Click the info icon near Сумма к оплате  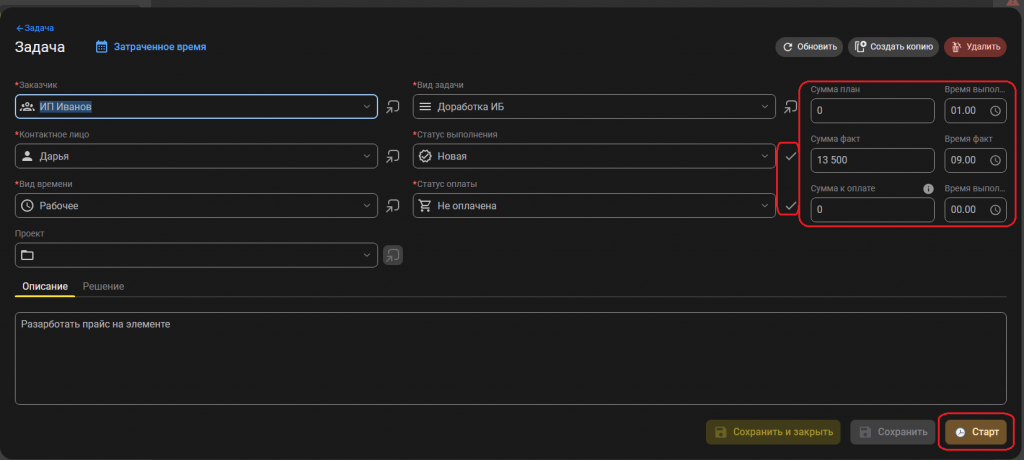coord(927,188)
